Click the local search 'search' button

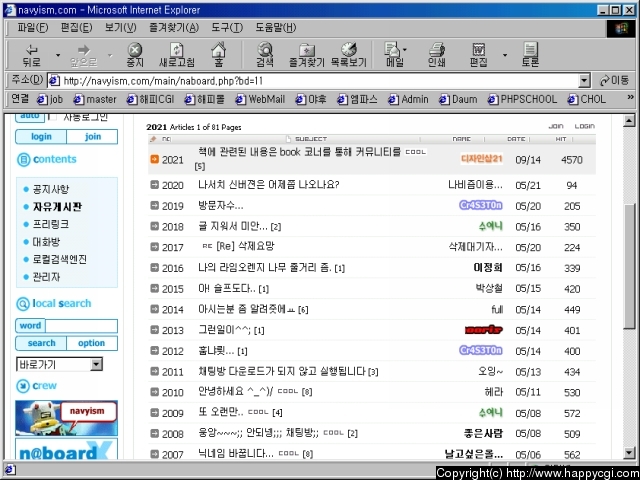(41, 343)
